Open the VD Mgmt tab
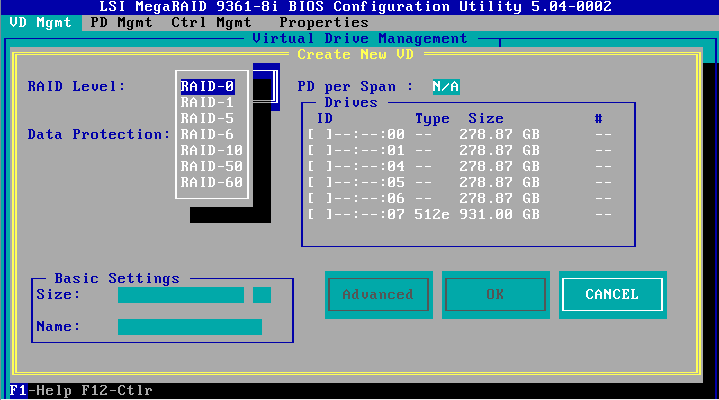Screen dimensions: 719x400 point(40,22)
